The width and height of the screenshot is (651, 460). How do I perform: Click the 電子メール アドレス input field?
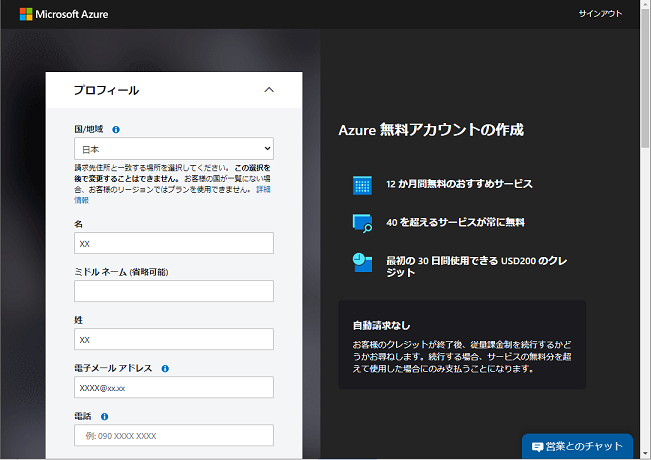[174, 387]
